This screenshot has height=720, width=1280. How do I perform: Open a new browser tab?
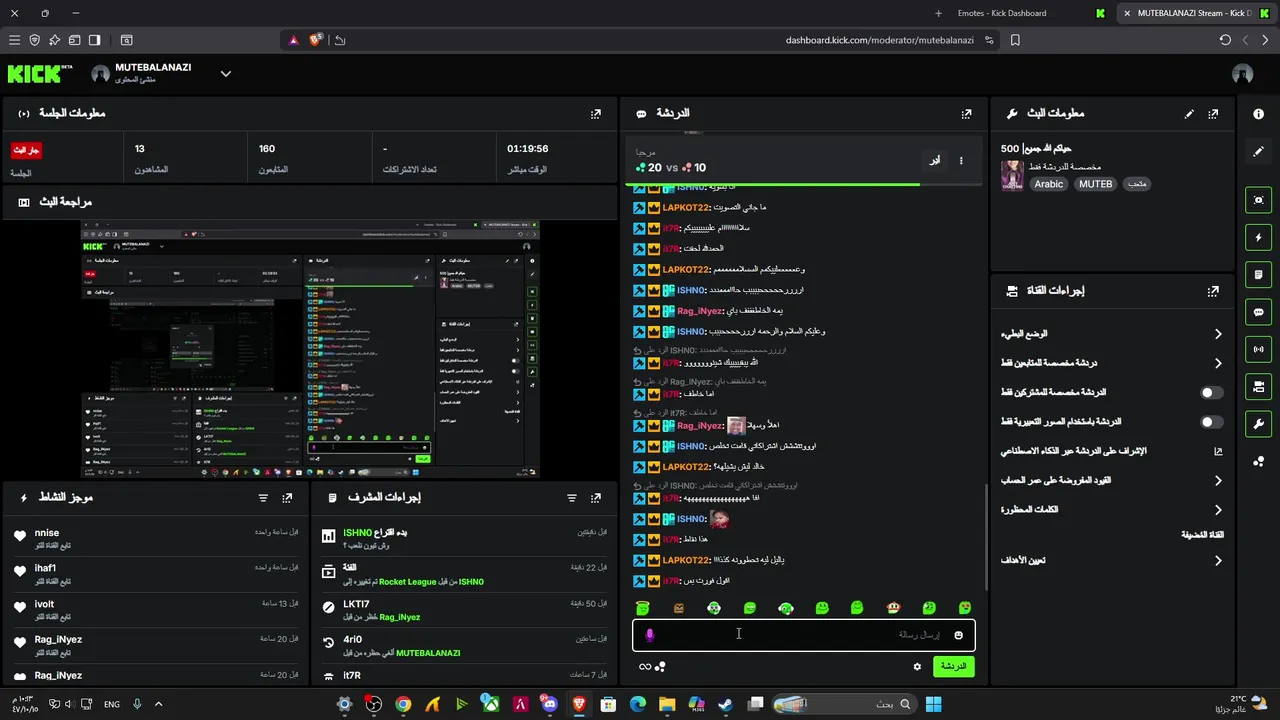click(938, 13)
